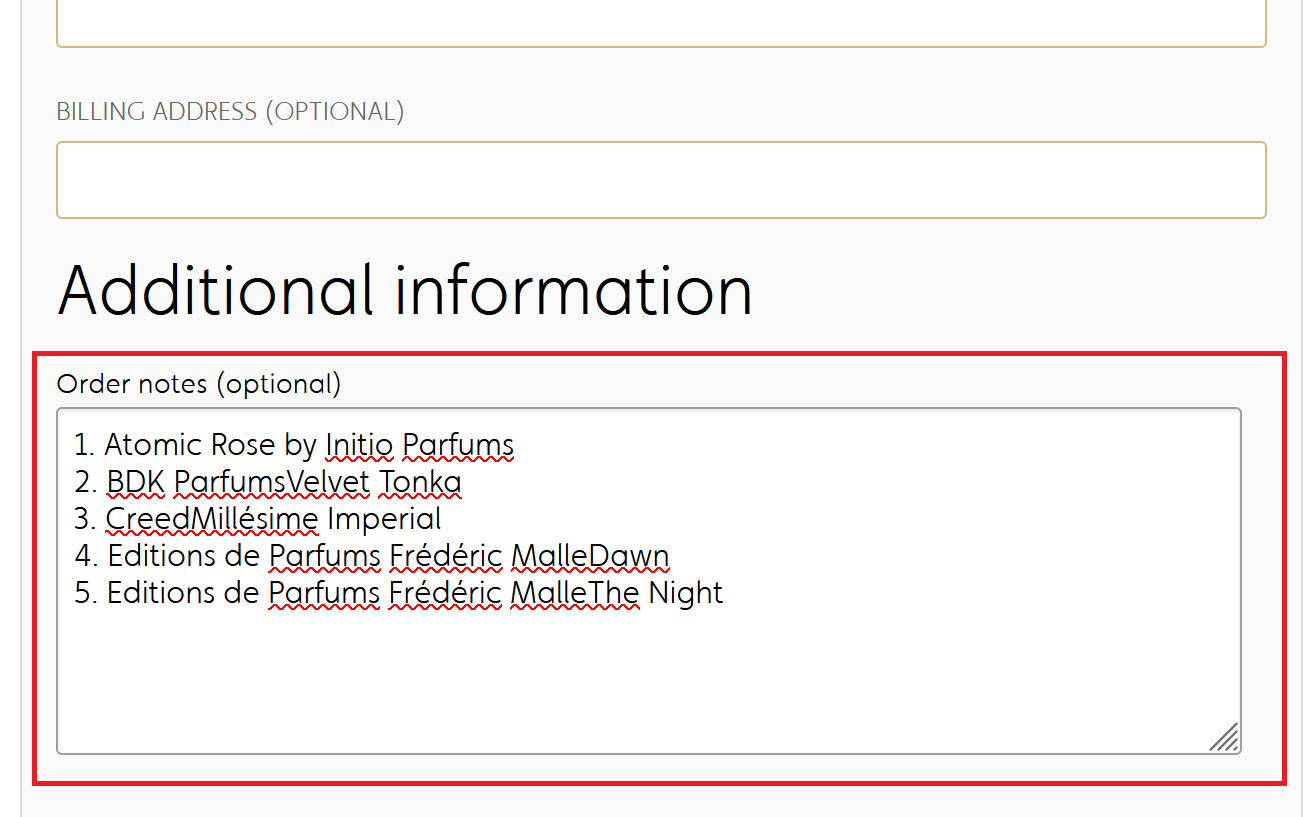Place cursor on the word 'Night'

686,593
